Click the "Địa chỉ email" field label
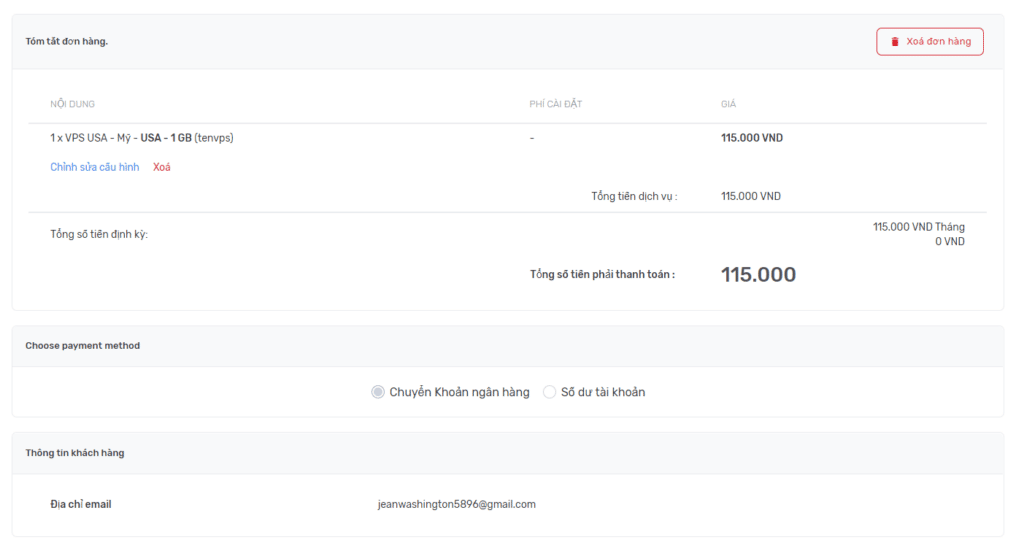Image resolution: width=1024 pixels, height=548 pixels. [81, 504]
